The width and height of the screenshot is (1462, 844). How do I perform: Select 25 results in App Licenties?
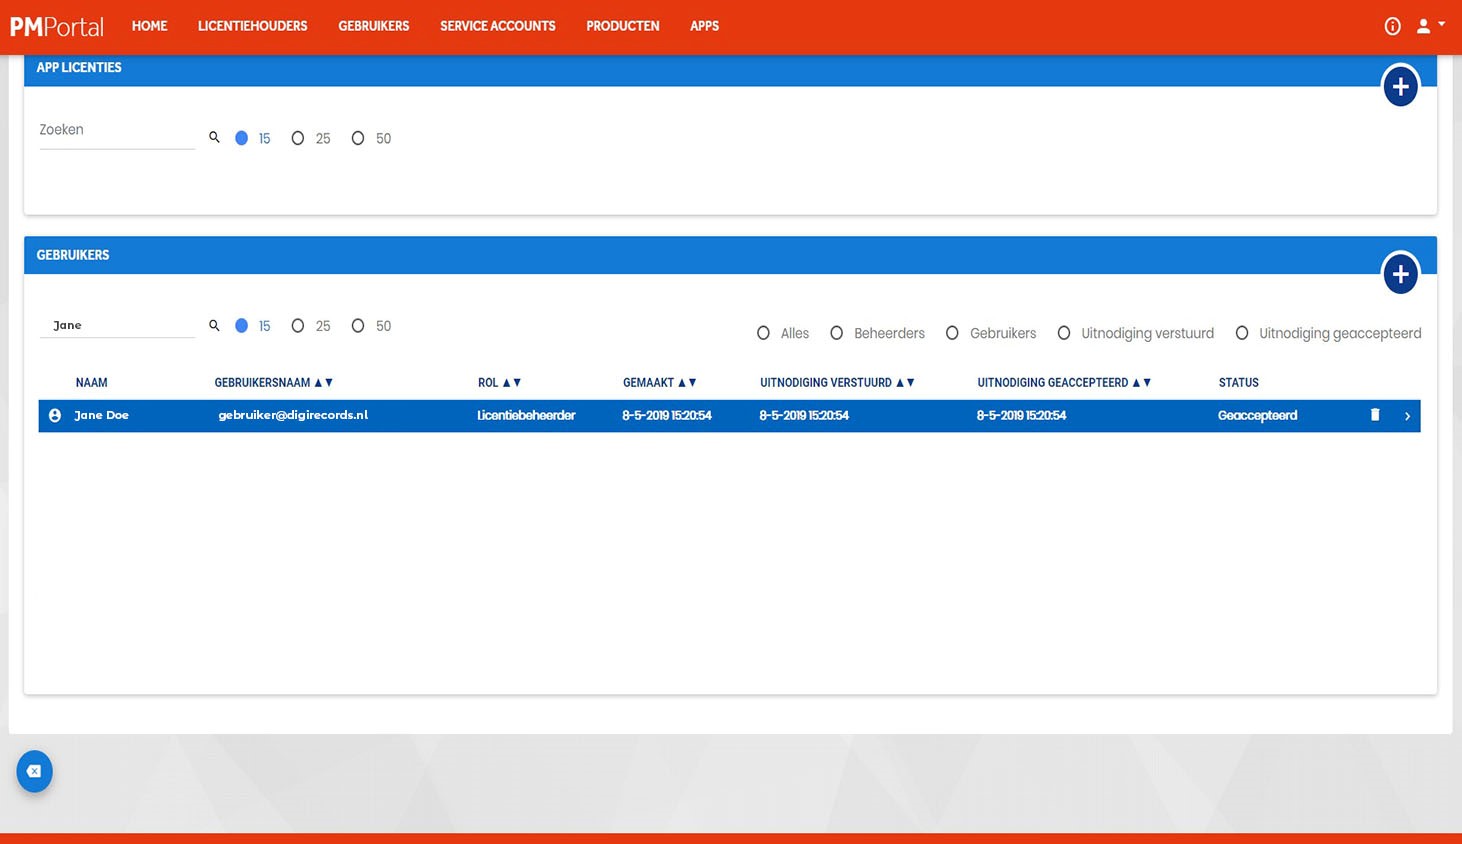pos(311,138)
